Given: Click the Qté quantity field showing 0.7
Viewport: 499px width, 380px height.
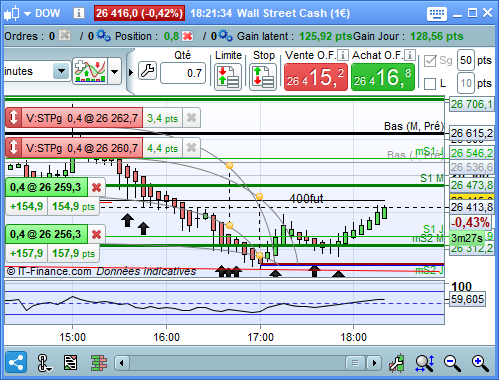Looking at the screenshot, I should (x=183, y=73).
